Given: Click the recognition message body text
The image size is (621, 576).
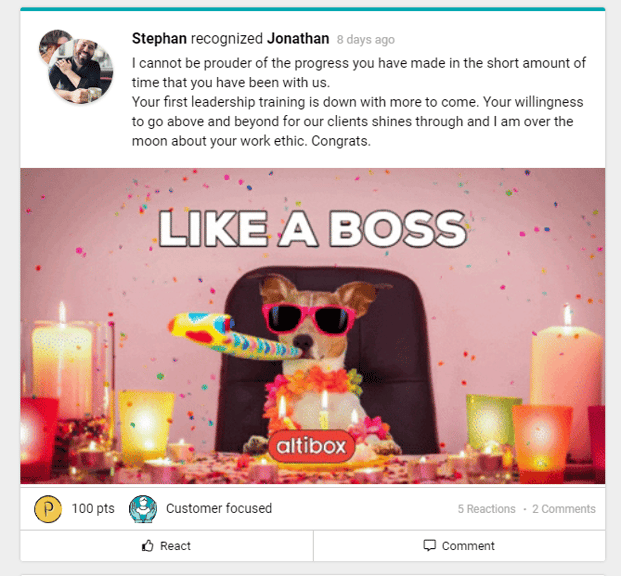Looking at the screenshot, I should (x=359, y=102).
